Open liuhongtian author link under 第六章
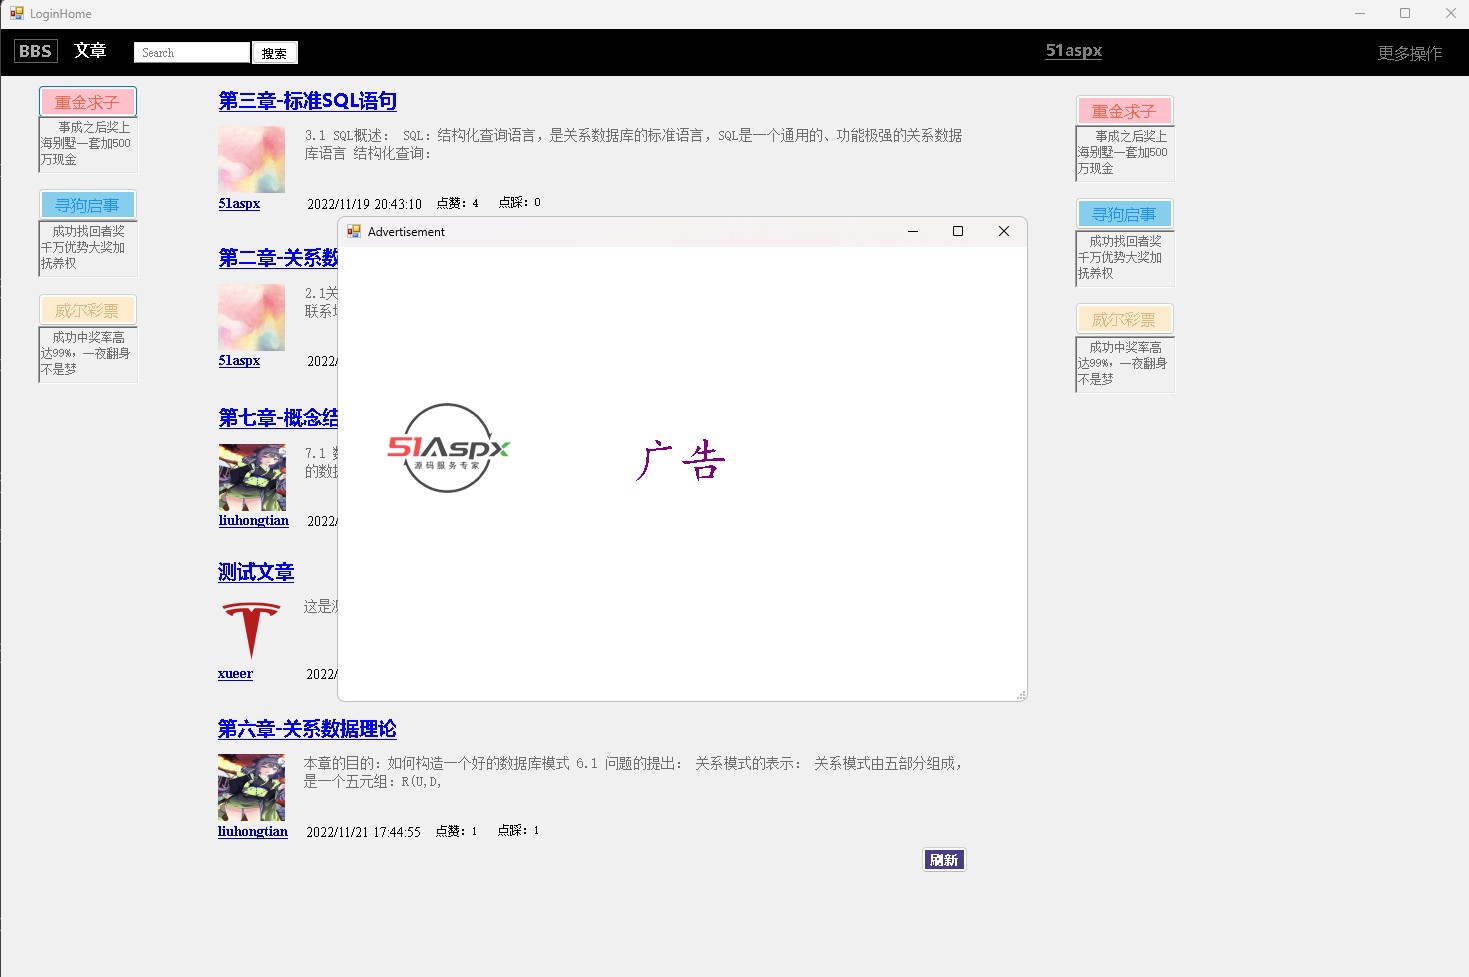The height and width of the screenshot is (977, 1469). [x=253, y=831]
